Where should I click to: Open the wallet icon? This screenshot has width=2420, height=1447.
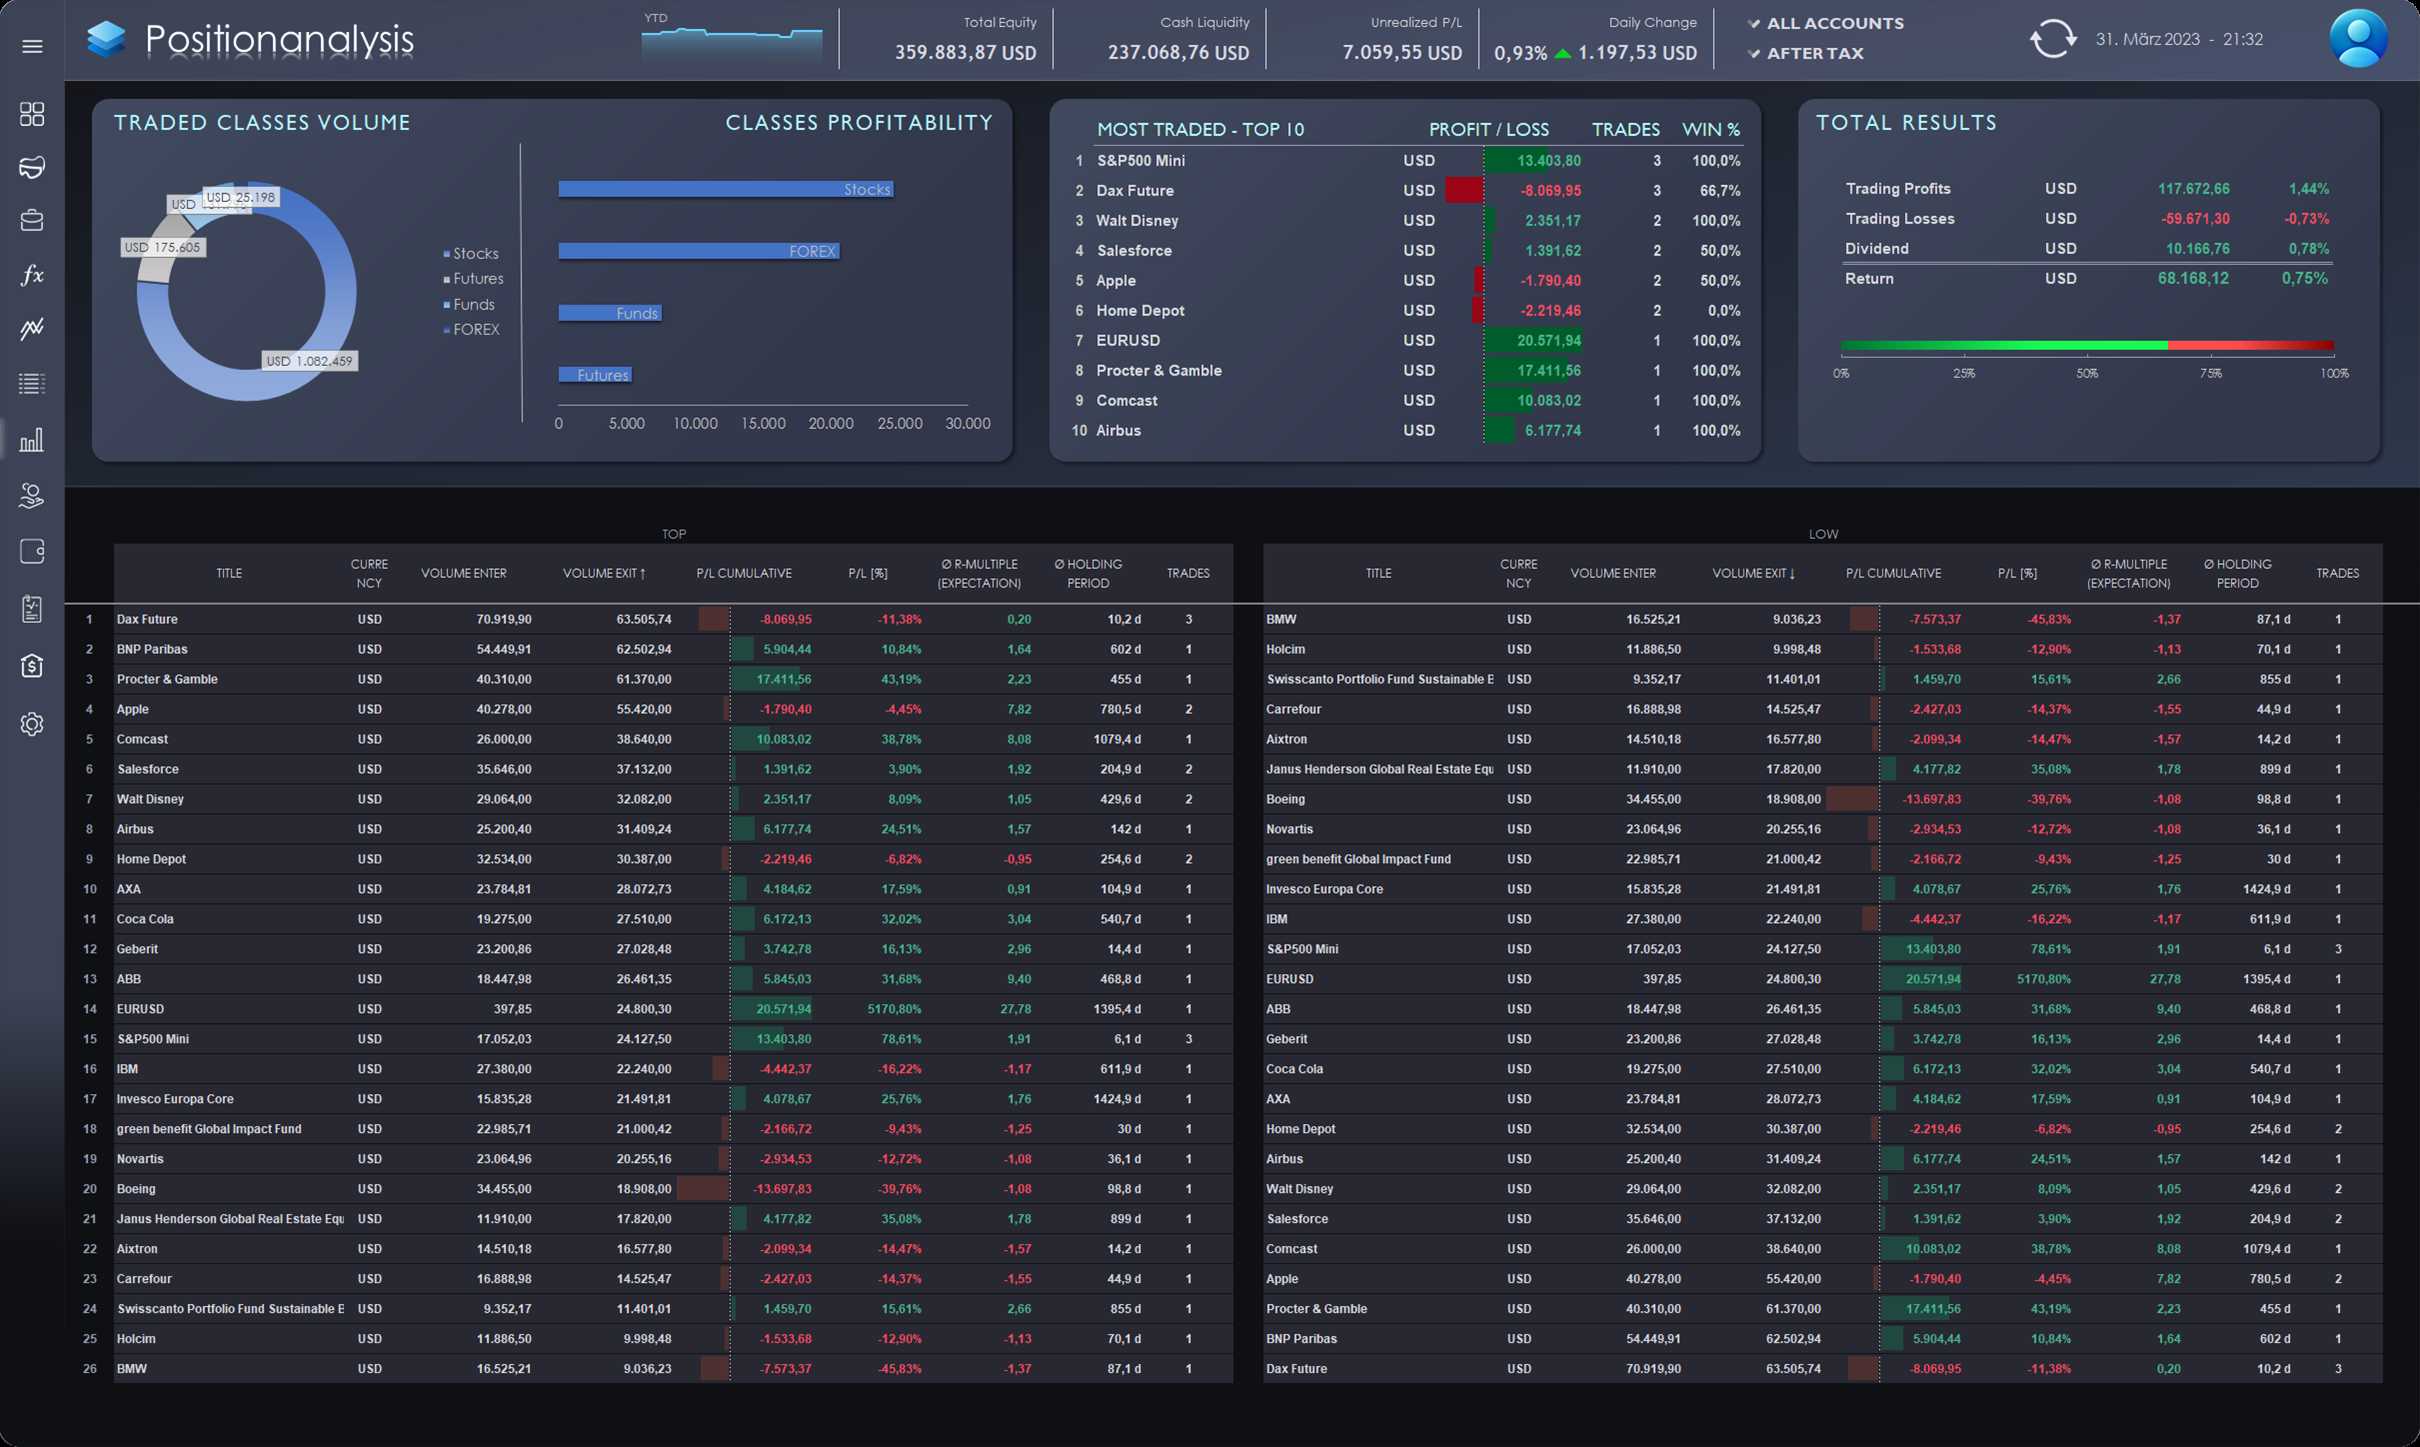(x=32, y=551)
